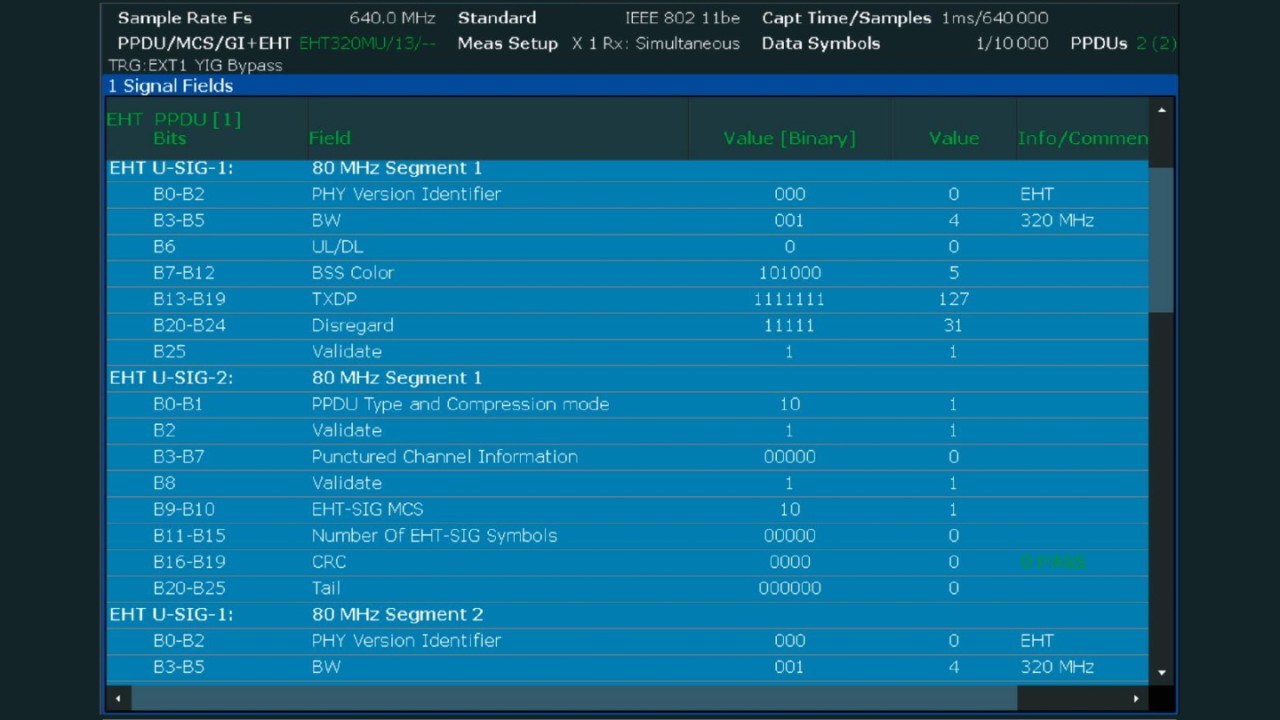Click the 'B20-B24' bits cell
The height and width of the screenshot is (720, 1280).
tap(189, 325)
